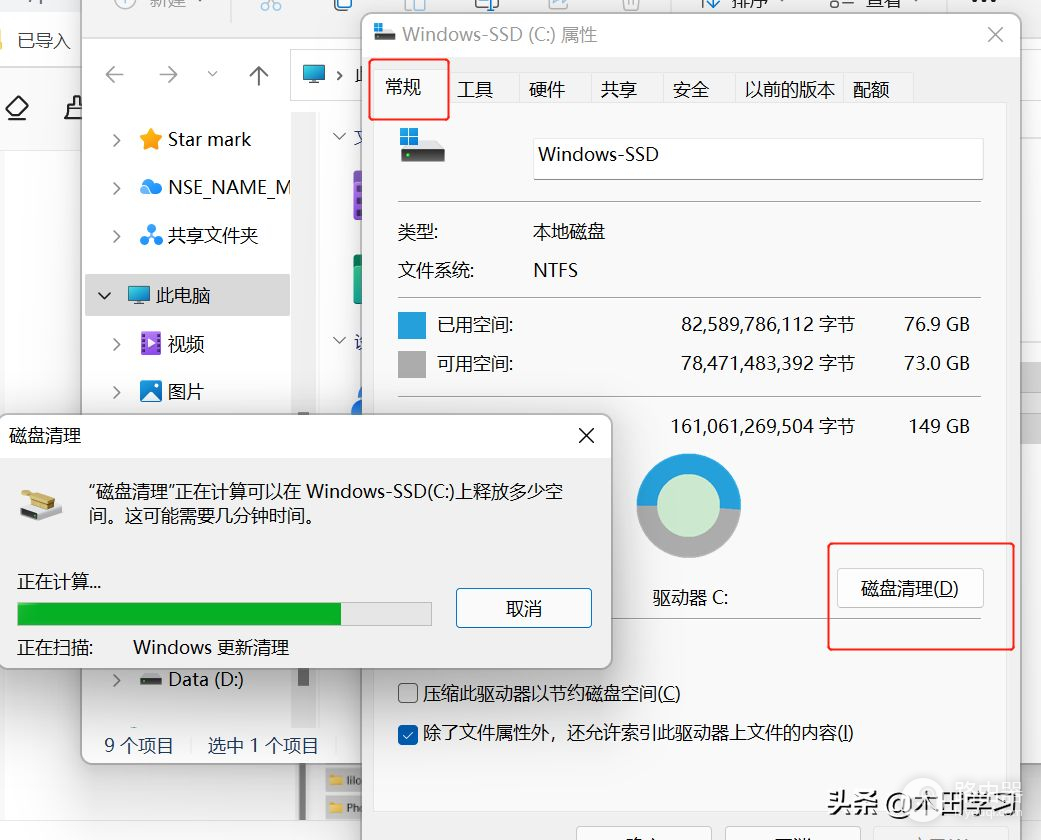This screenshot has width=1041, height=840.
Task: Click the blue 已用空间 color swatch
Action: (412, 325)
